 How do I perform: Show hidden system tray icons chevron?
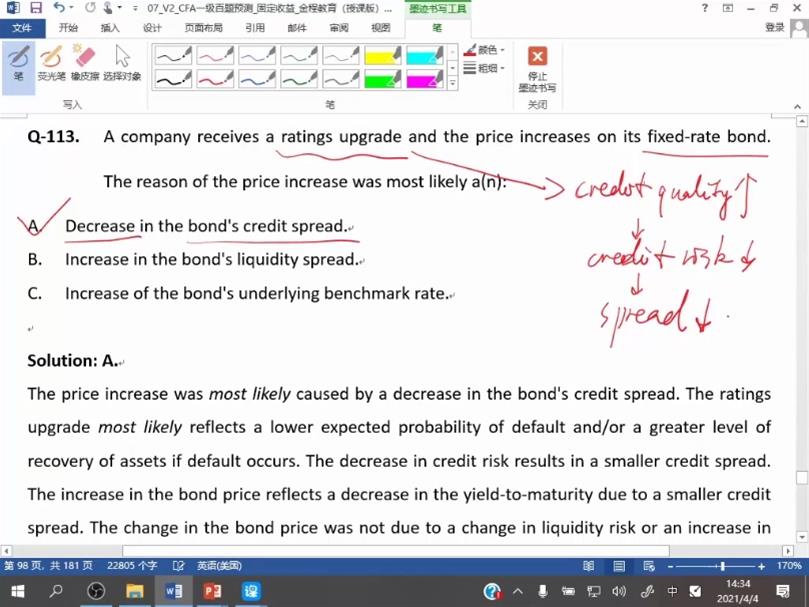click(518, 592)
